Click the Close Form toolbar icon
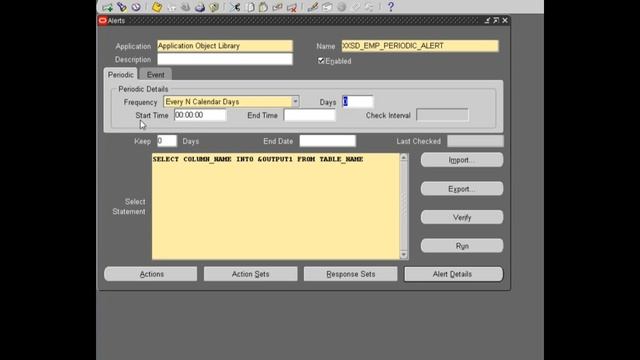Screen dimensions: 640x360 click(x=214, y=7)
